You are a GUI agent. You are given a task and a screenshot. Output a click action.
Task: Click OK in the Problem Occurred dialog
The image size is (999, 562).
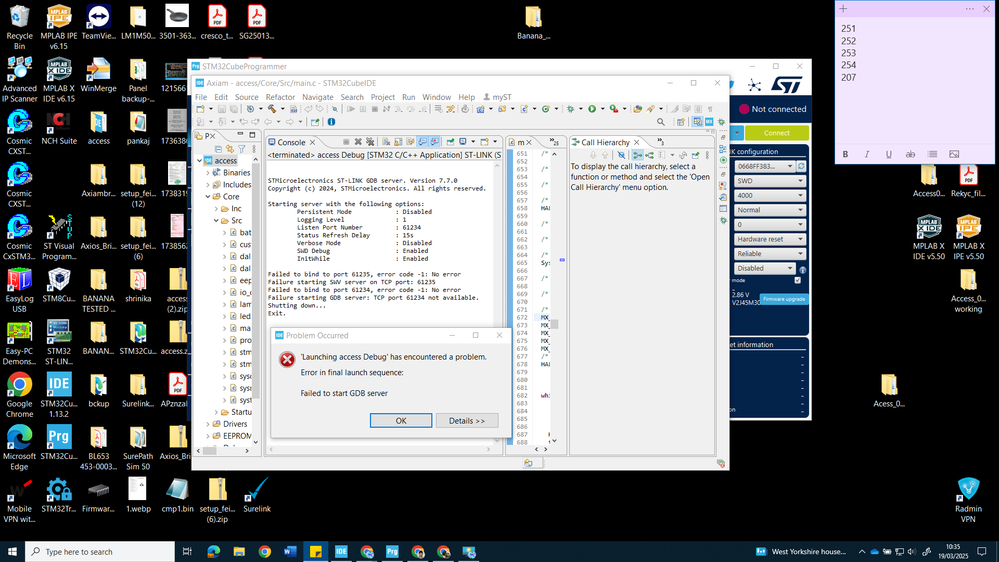click(401, 421)
